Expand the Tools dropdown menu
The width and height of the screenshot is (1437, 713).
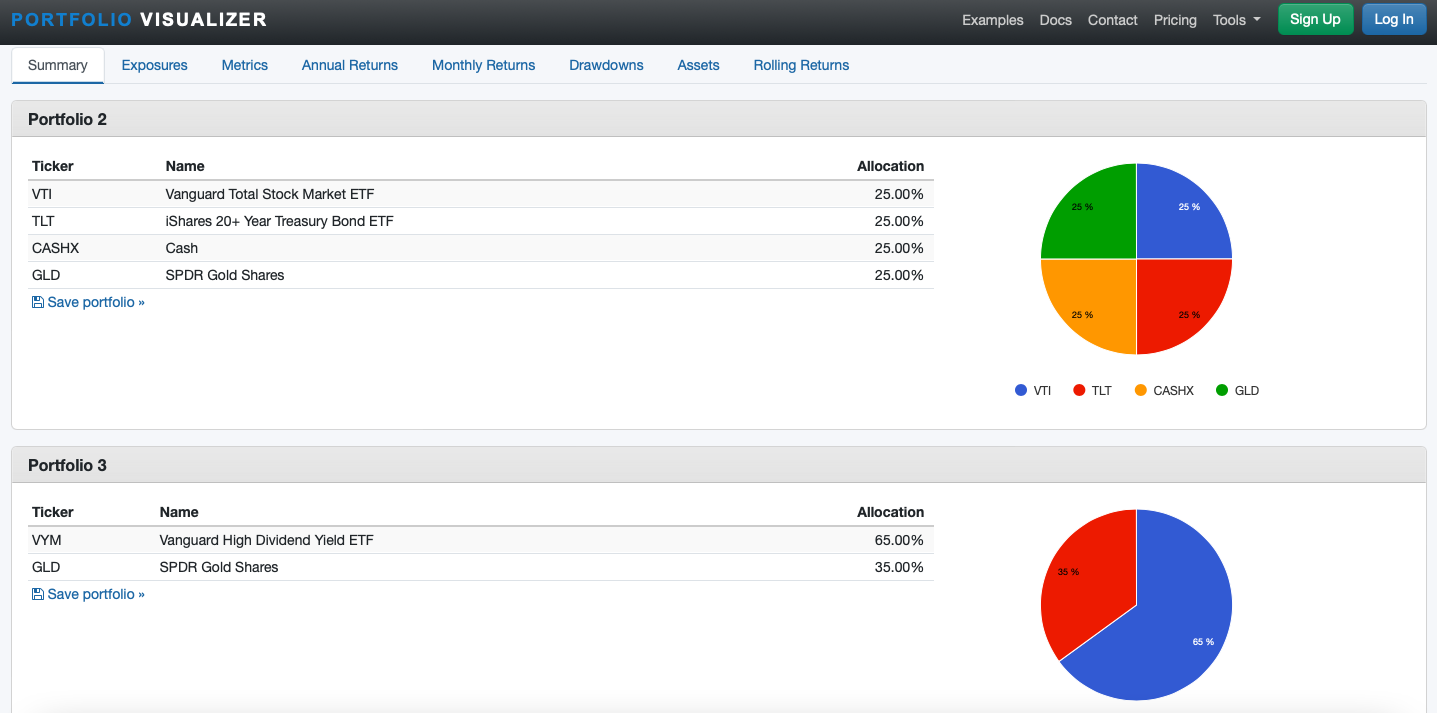1236,20
